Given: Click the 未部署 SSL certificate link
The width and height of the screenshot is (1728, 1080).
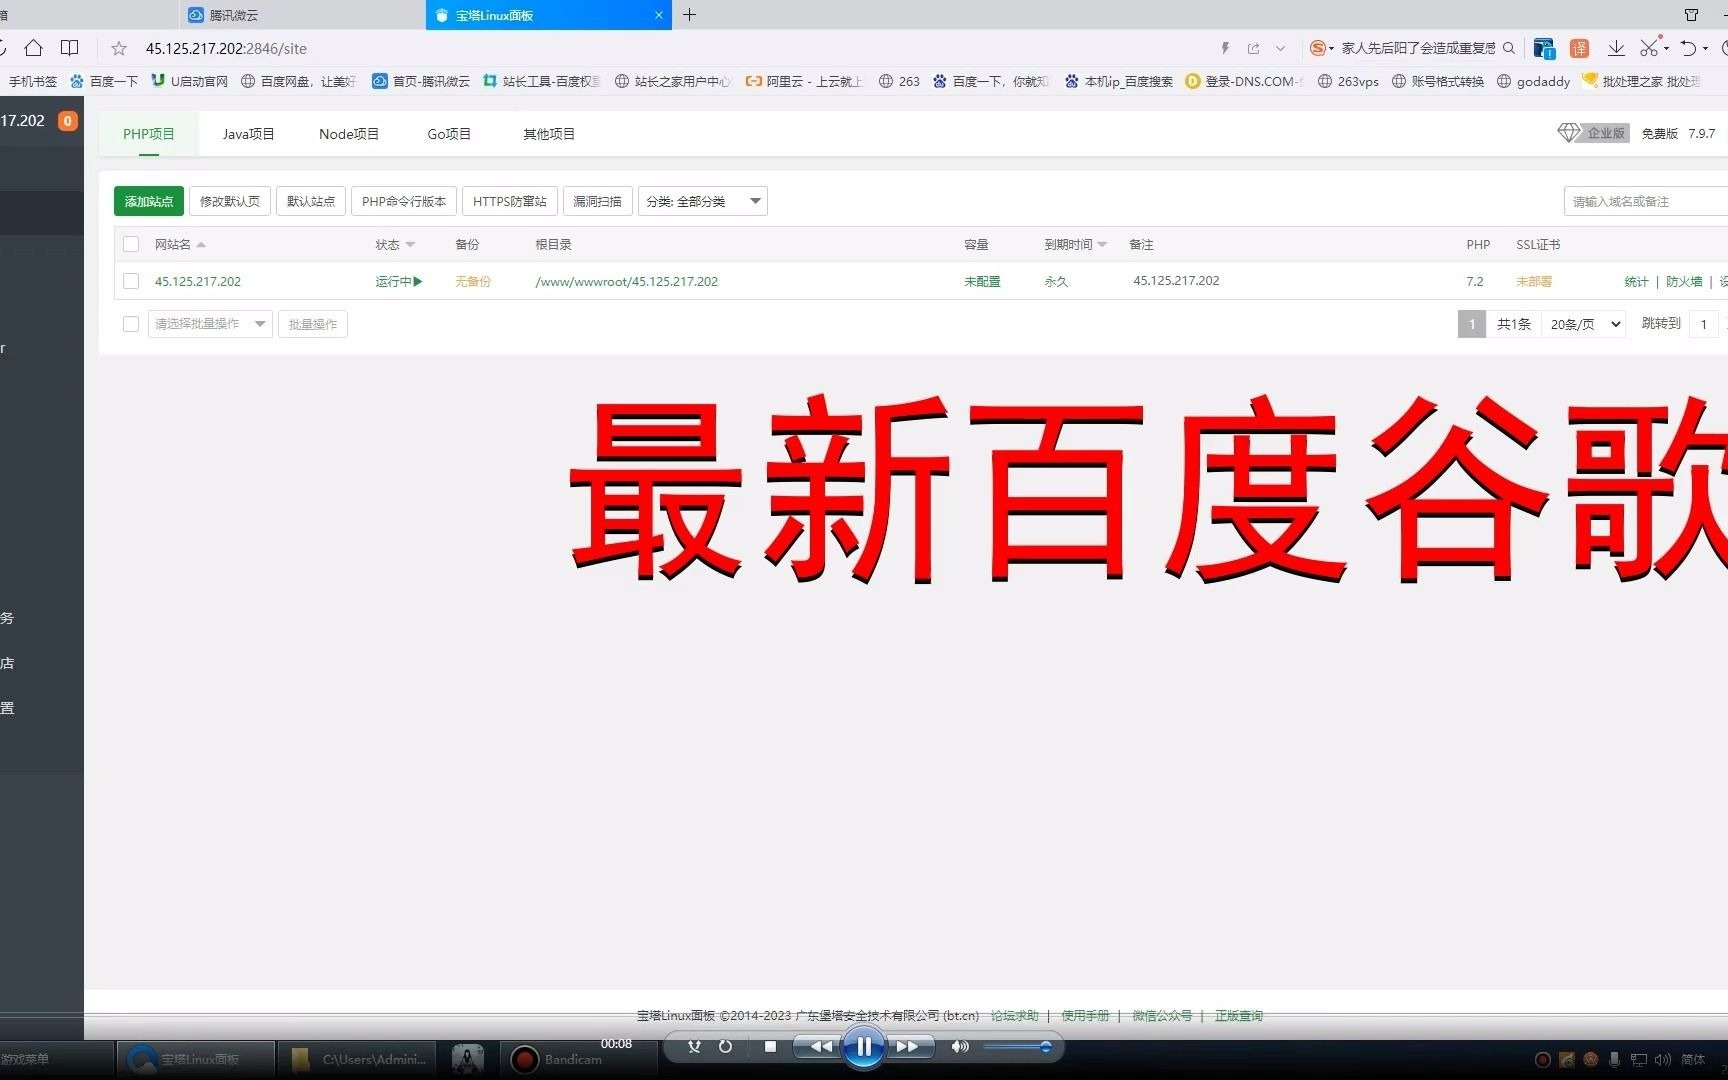Looking at the screenshot, I should point(1534,281).
